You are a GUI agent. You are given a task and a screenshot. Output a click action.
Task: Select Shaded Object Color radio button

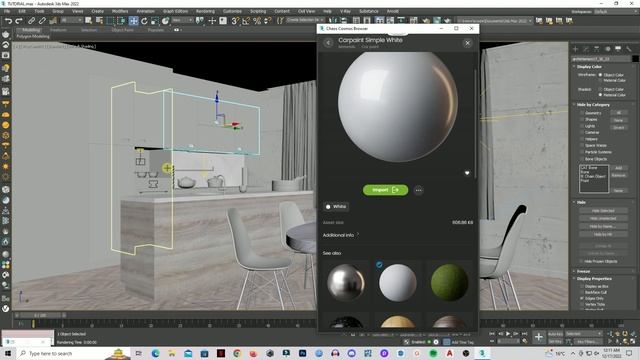600,89
